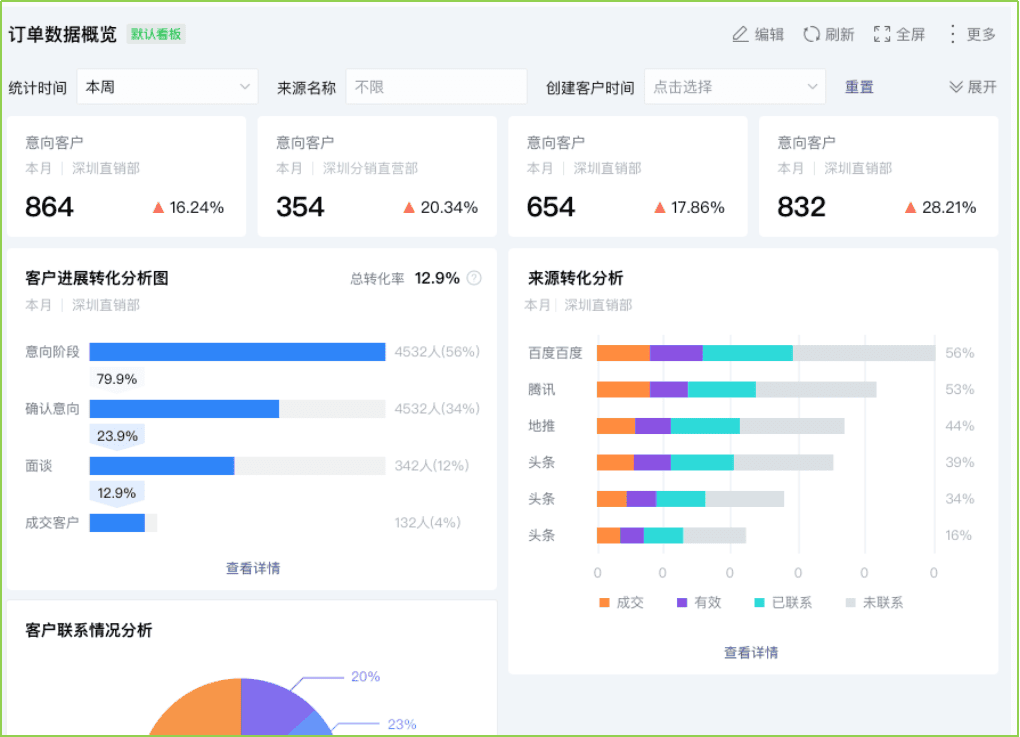Toggle the 已联系 cyan legend item
Viewport: 1020px width, 737px height.
[783, 603]
